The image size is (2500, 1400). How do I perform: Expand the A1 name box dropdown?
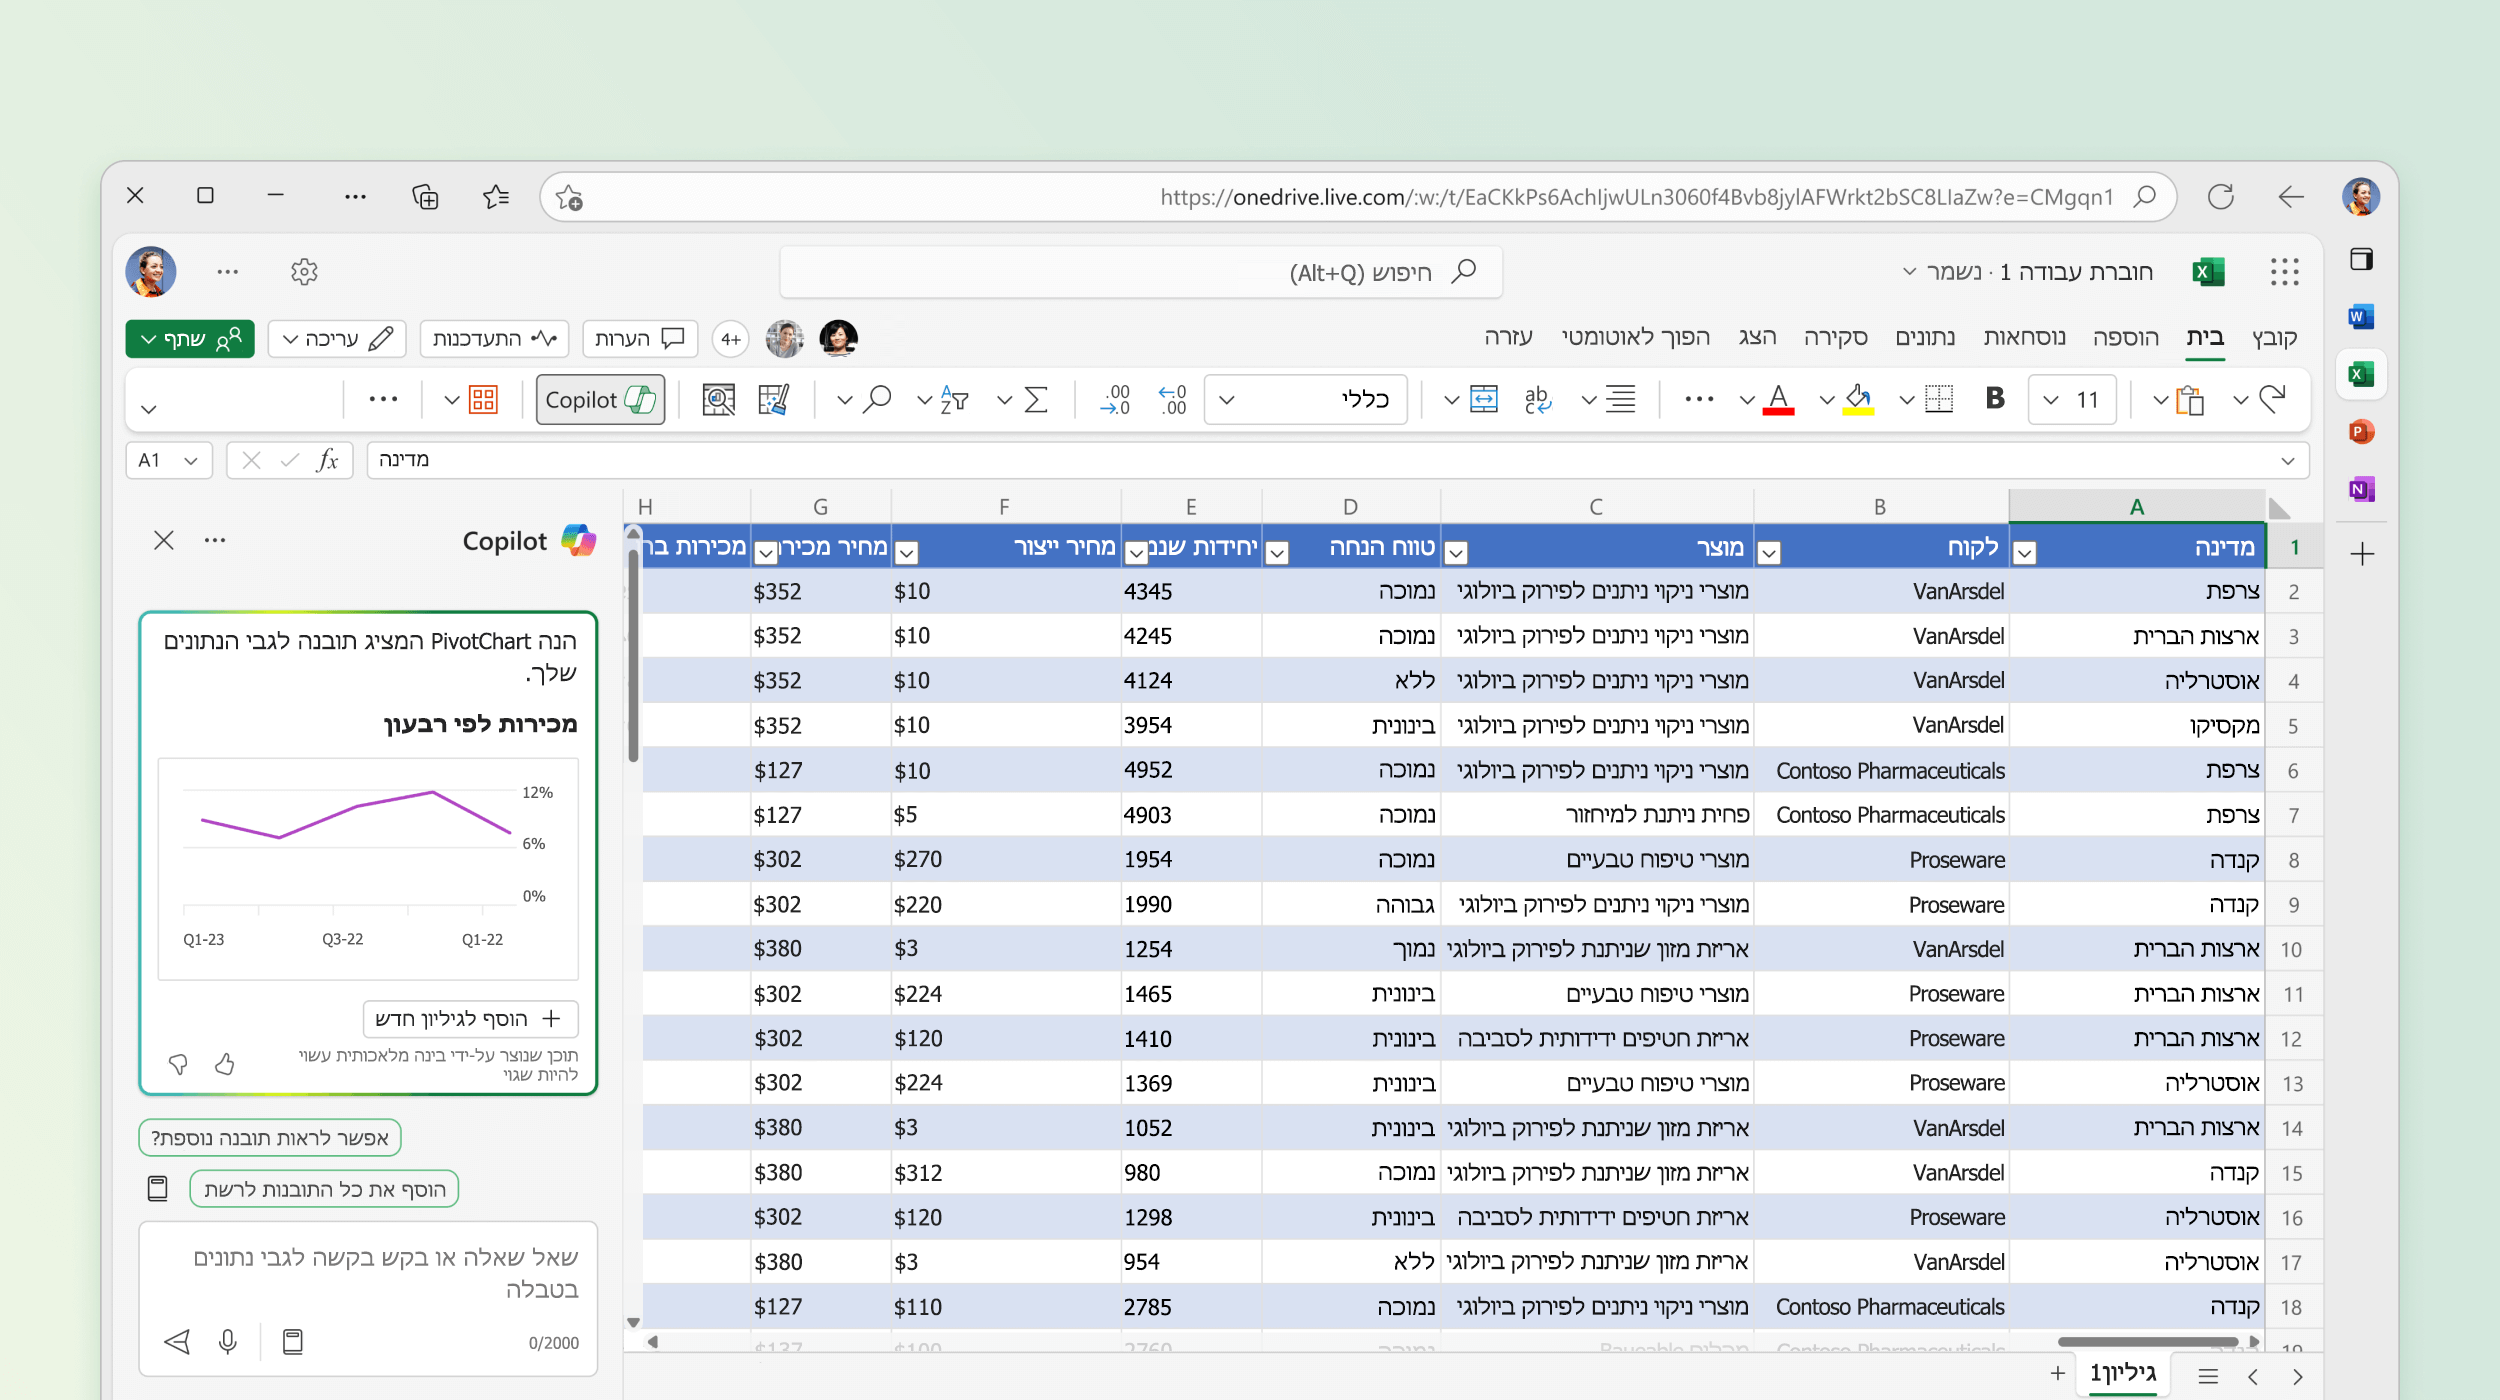(x=190, y=460)
